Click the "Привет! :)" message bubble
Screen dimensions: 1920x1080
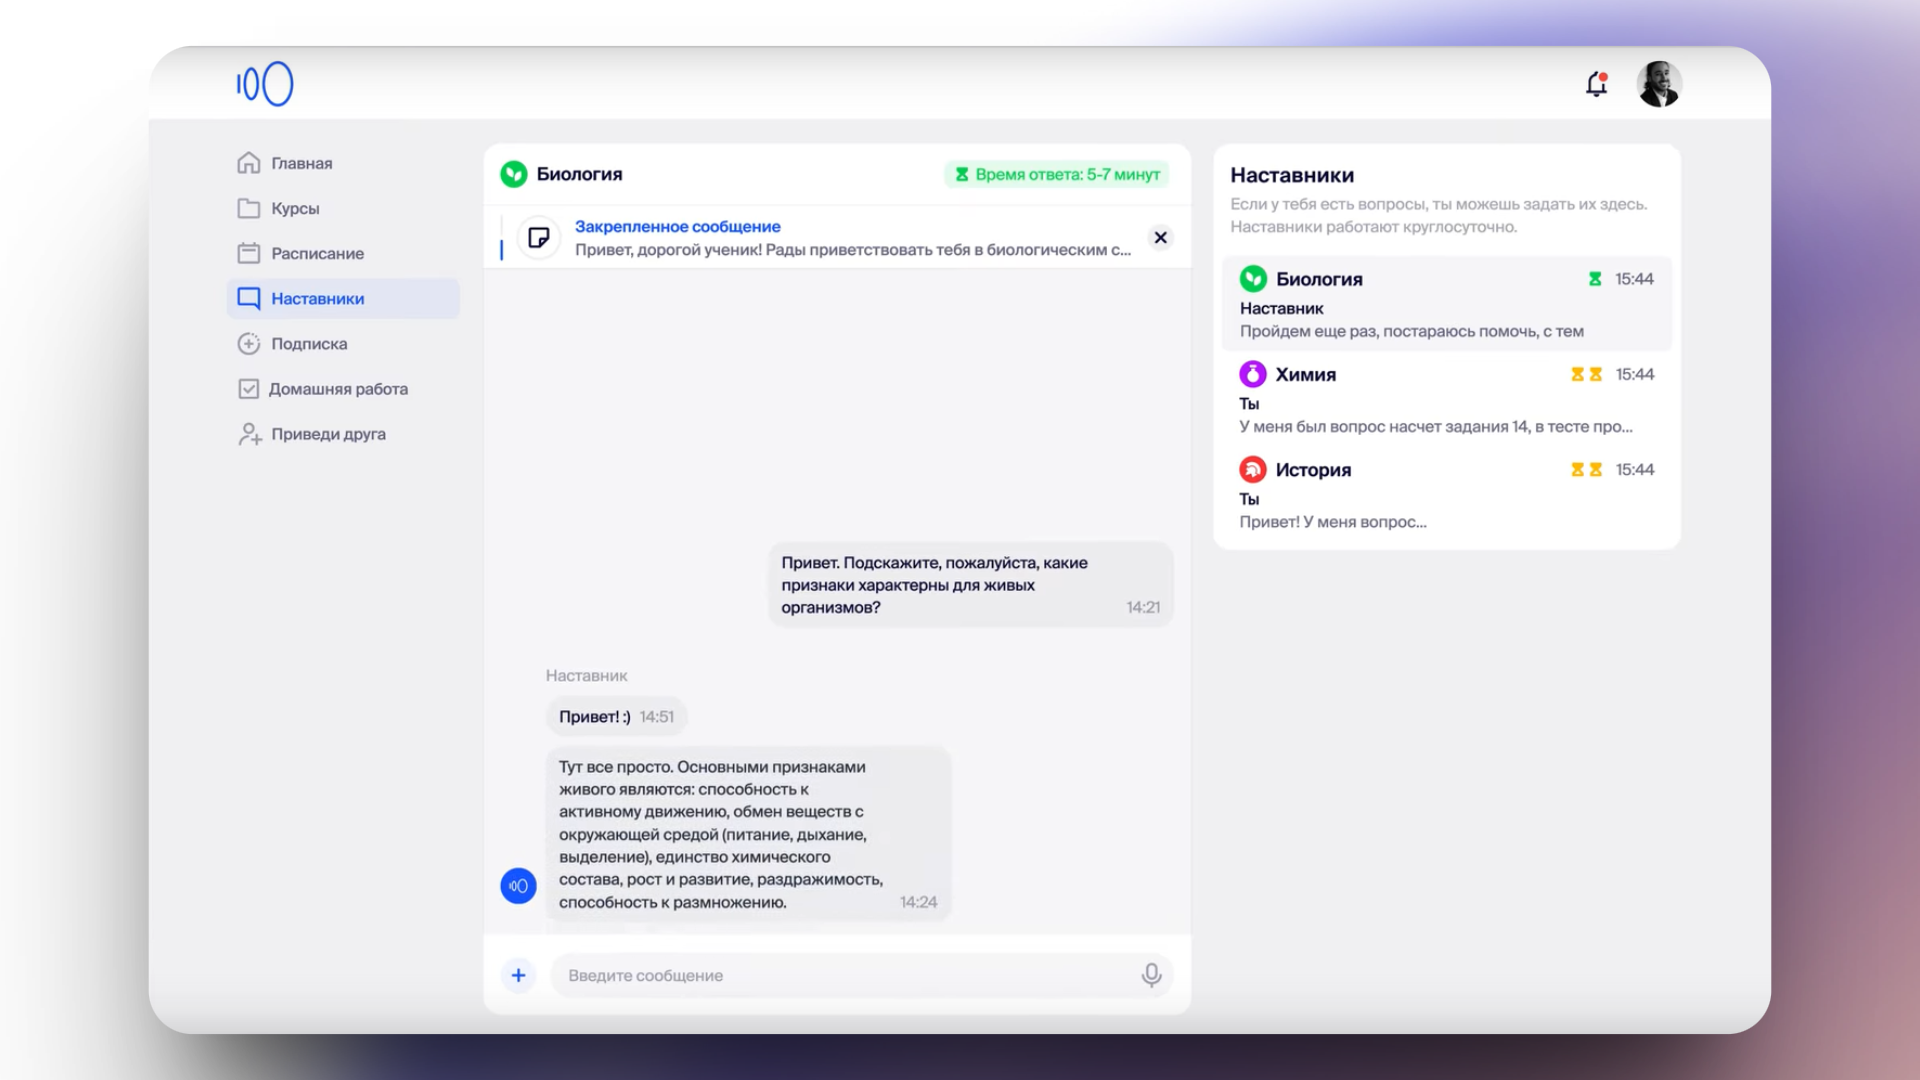coord(616,717)
